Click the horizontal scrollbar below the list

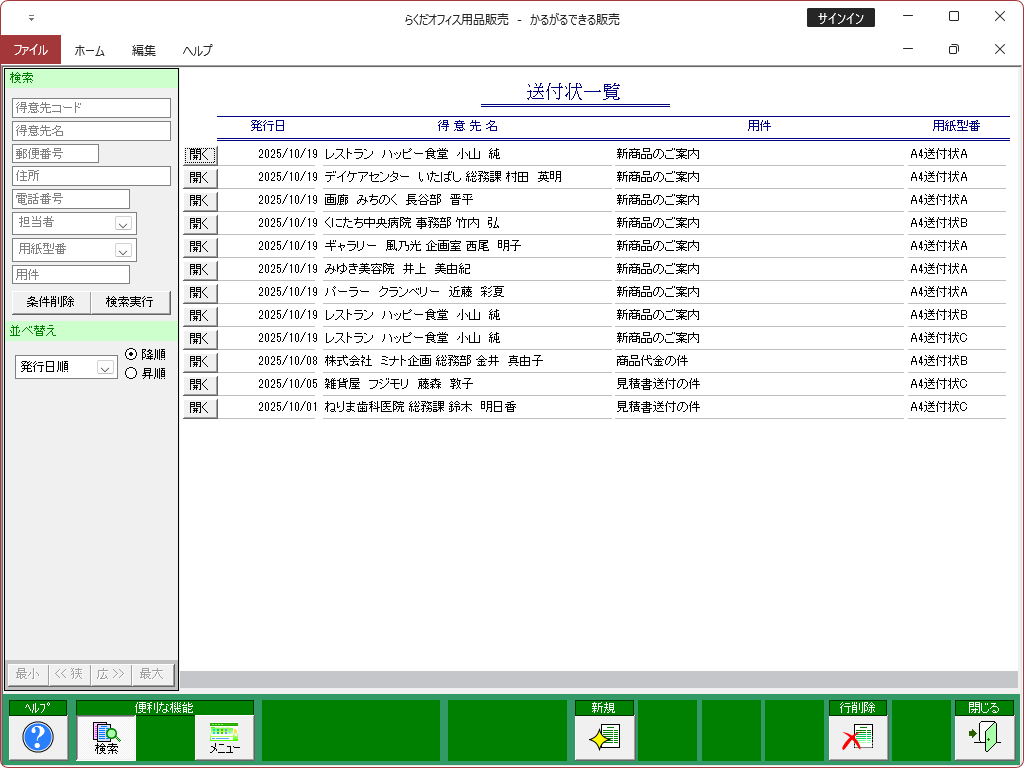(598, 679)
